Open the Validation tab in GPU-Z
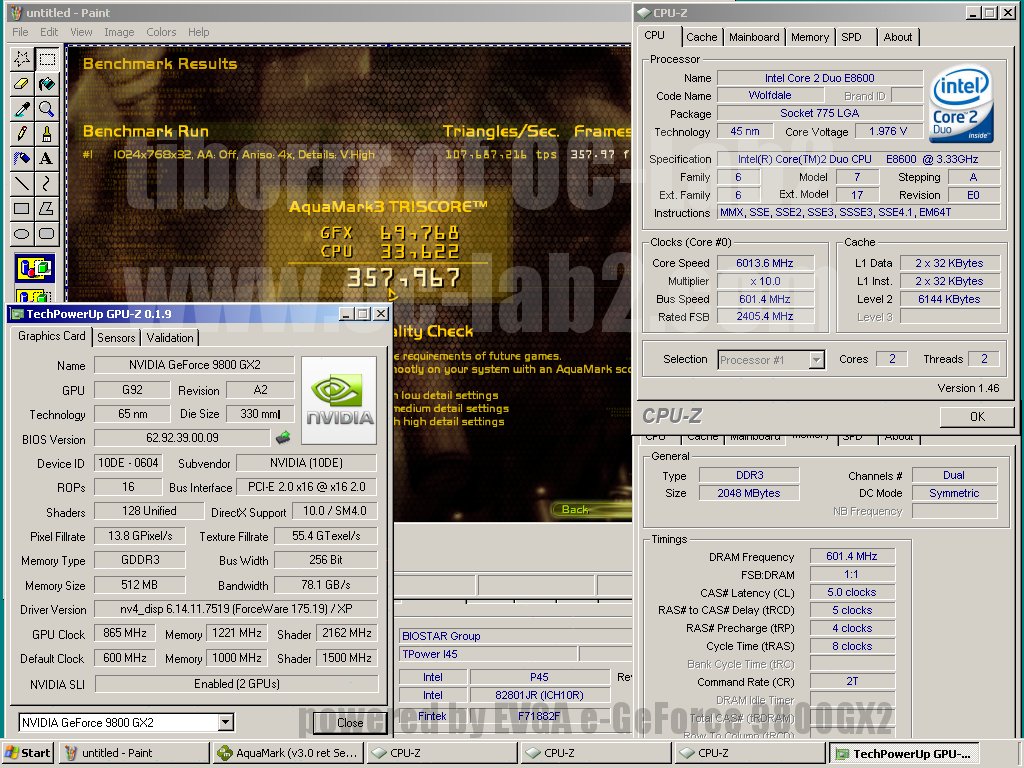The height and width of the screenshot is (768, 1024). [170, 338]
